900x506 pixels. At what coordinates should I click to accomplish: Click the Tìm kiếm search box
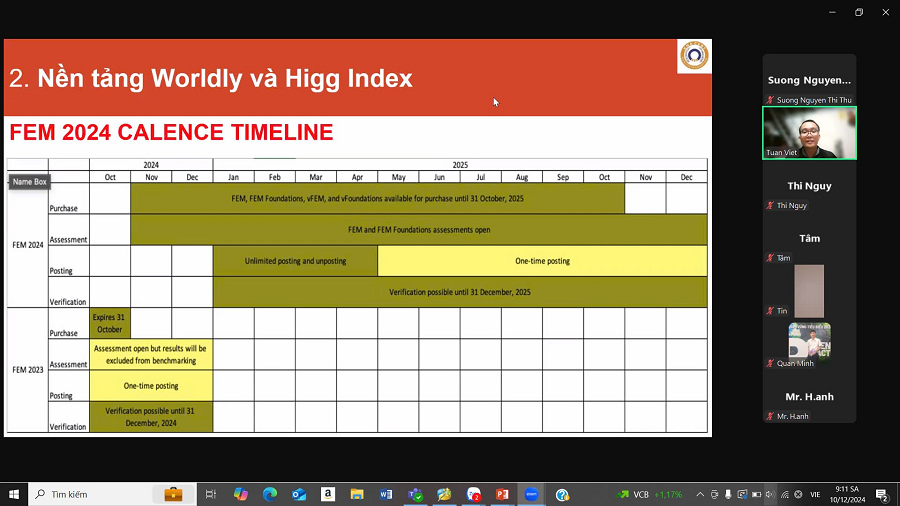pyautogui.click(x=112, y=494)
